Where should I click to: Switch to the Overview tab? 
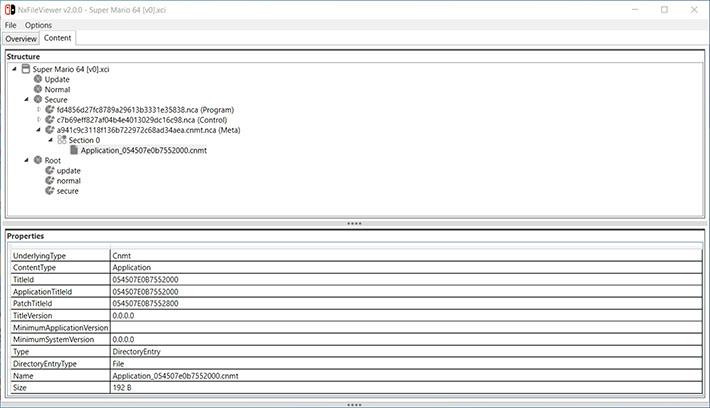click(x=21, y=38)
